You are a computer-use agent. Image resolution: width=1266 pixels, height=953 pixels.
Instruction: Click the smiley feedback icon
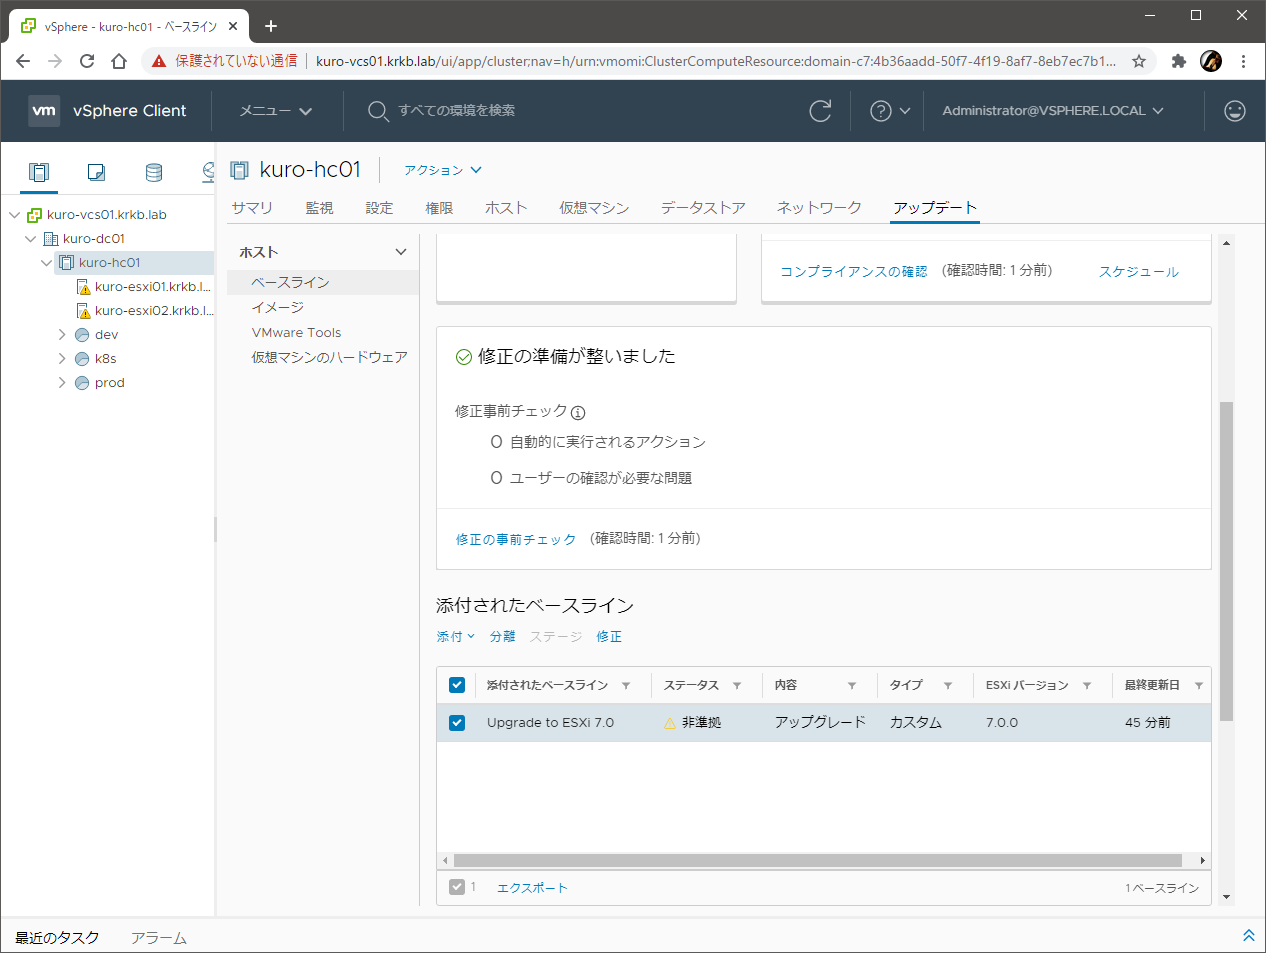click(x=1235, y=111)
